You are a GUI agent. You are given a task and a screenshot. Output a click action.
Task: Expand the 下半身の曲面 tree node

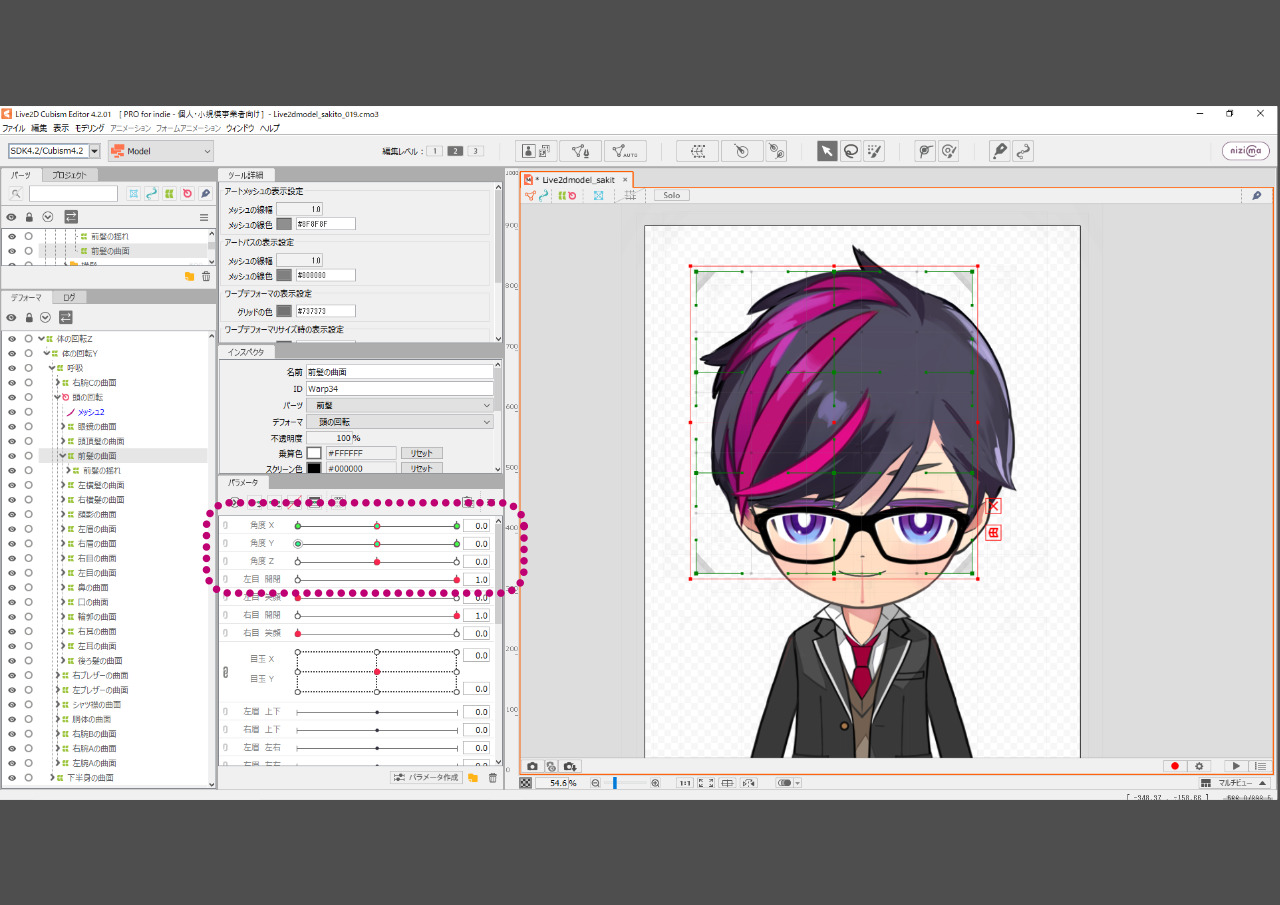coord(52,777)
